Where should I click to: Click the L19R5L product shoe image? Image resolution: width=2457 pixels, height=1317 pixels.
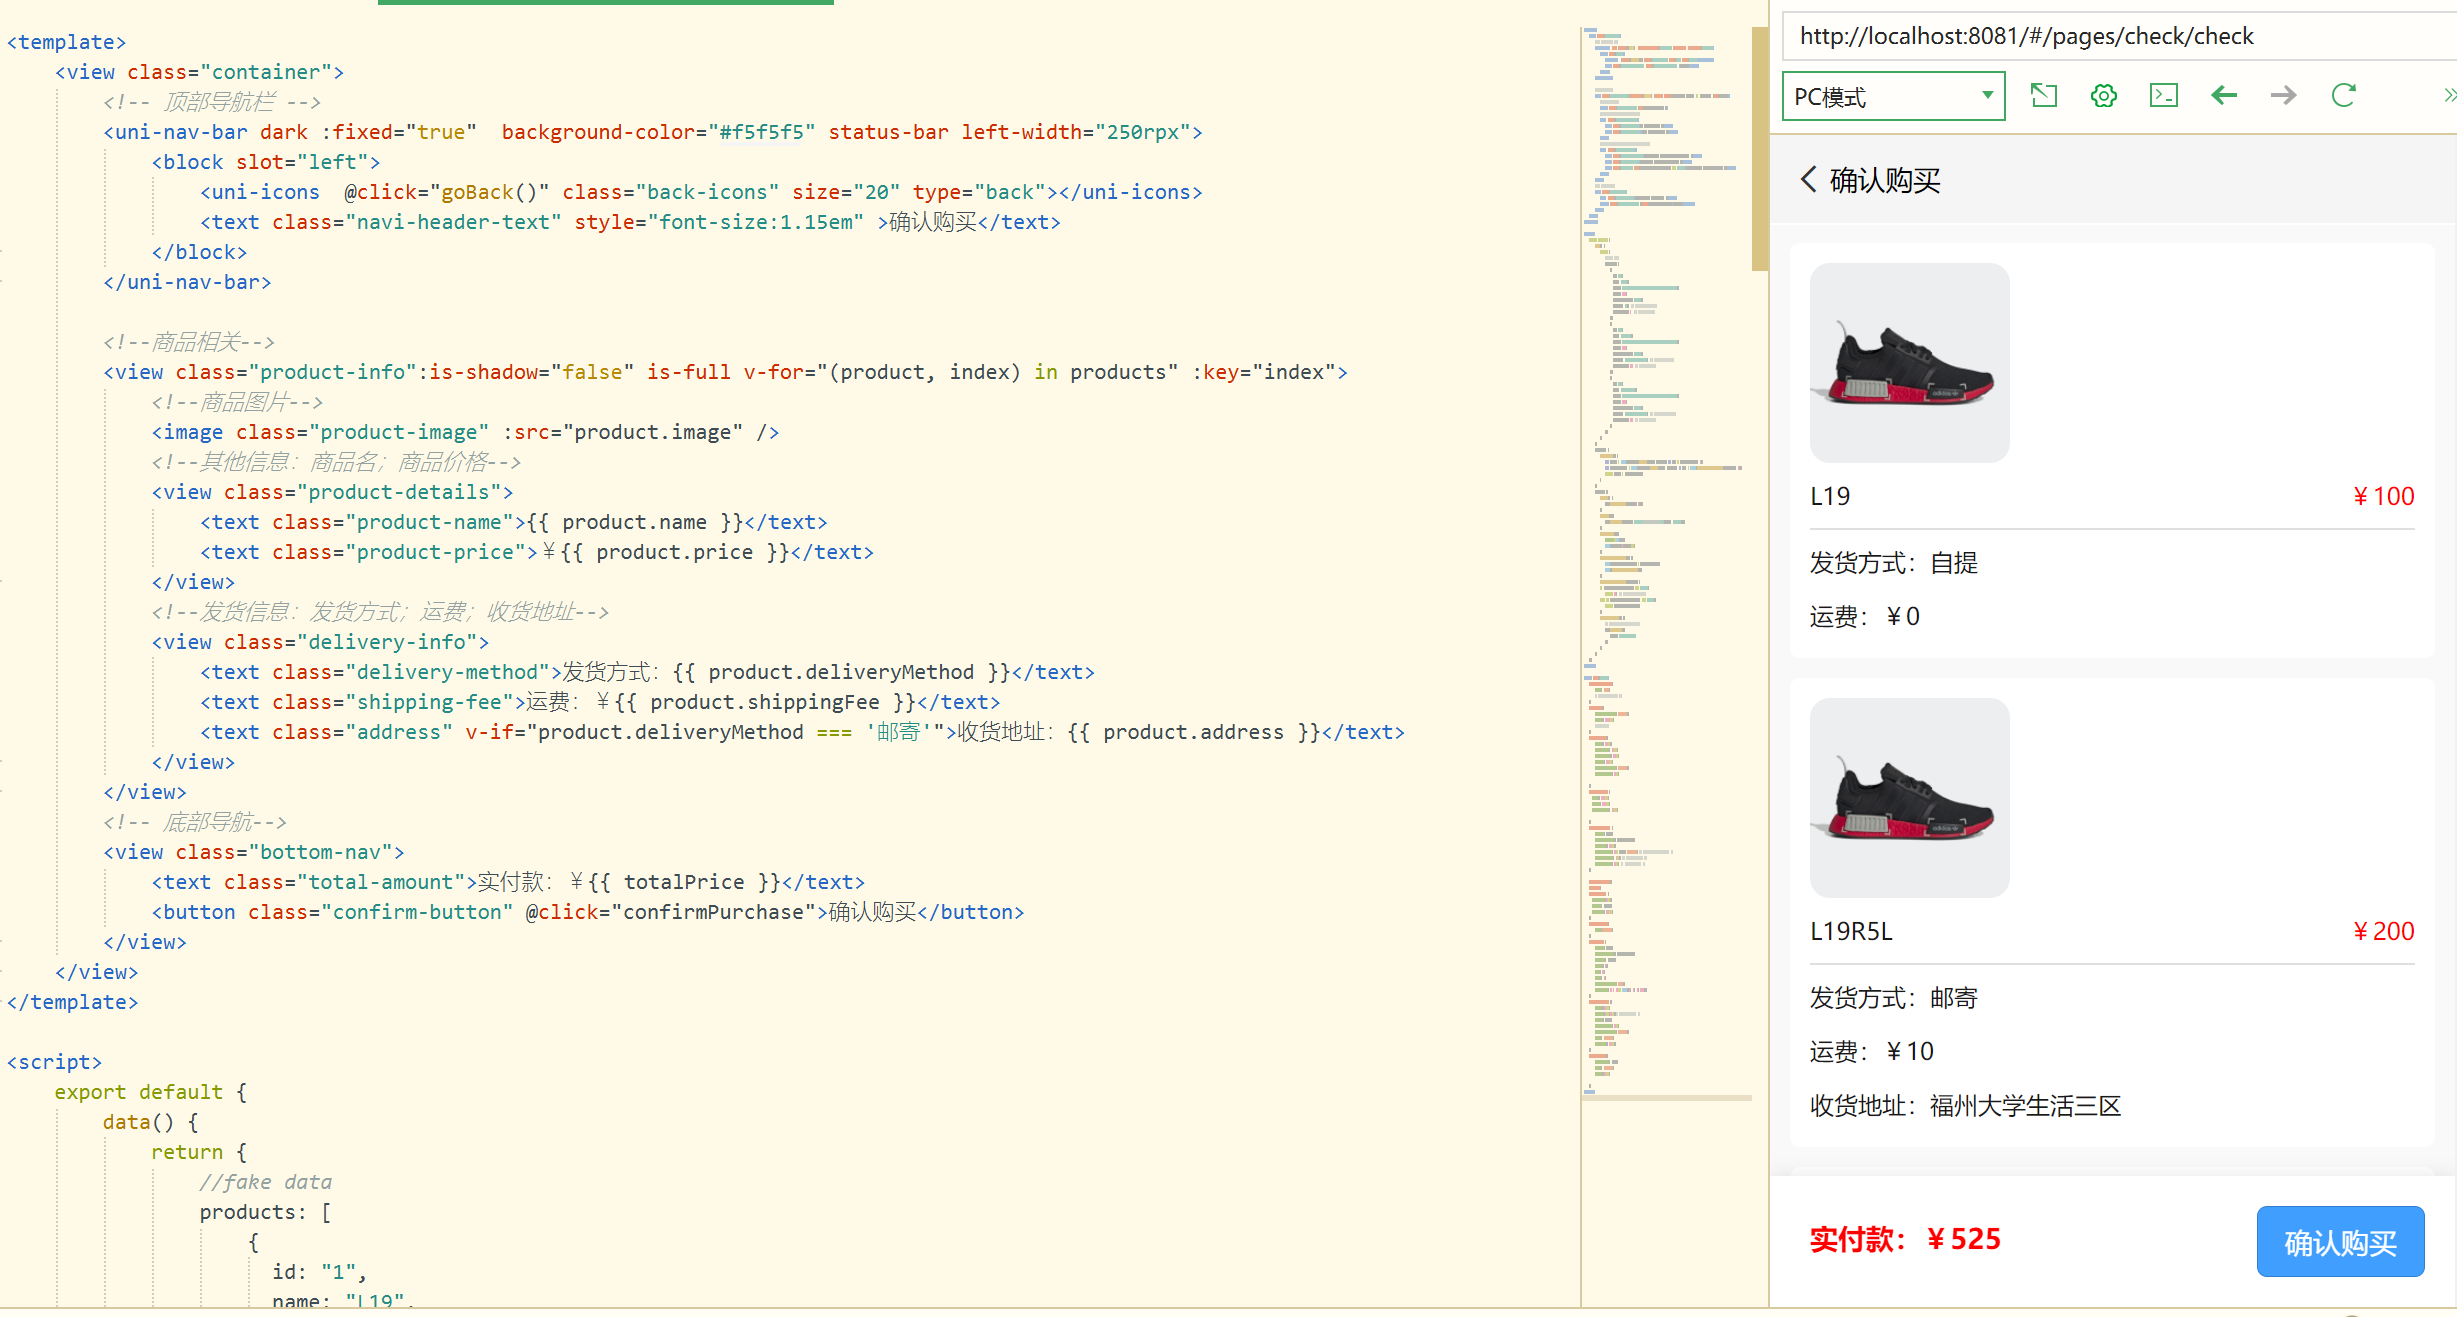pyautogui.click(x=1909, y=798)
